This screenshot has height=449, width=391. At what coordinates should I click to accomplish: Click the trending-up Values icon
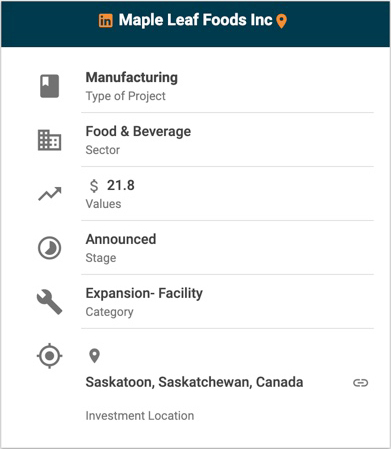coord(50,194)
